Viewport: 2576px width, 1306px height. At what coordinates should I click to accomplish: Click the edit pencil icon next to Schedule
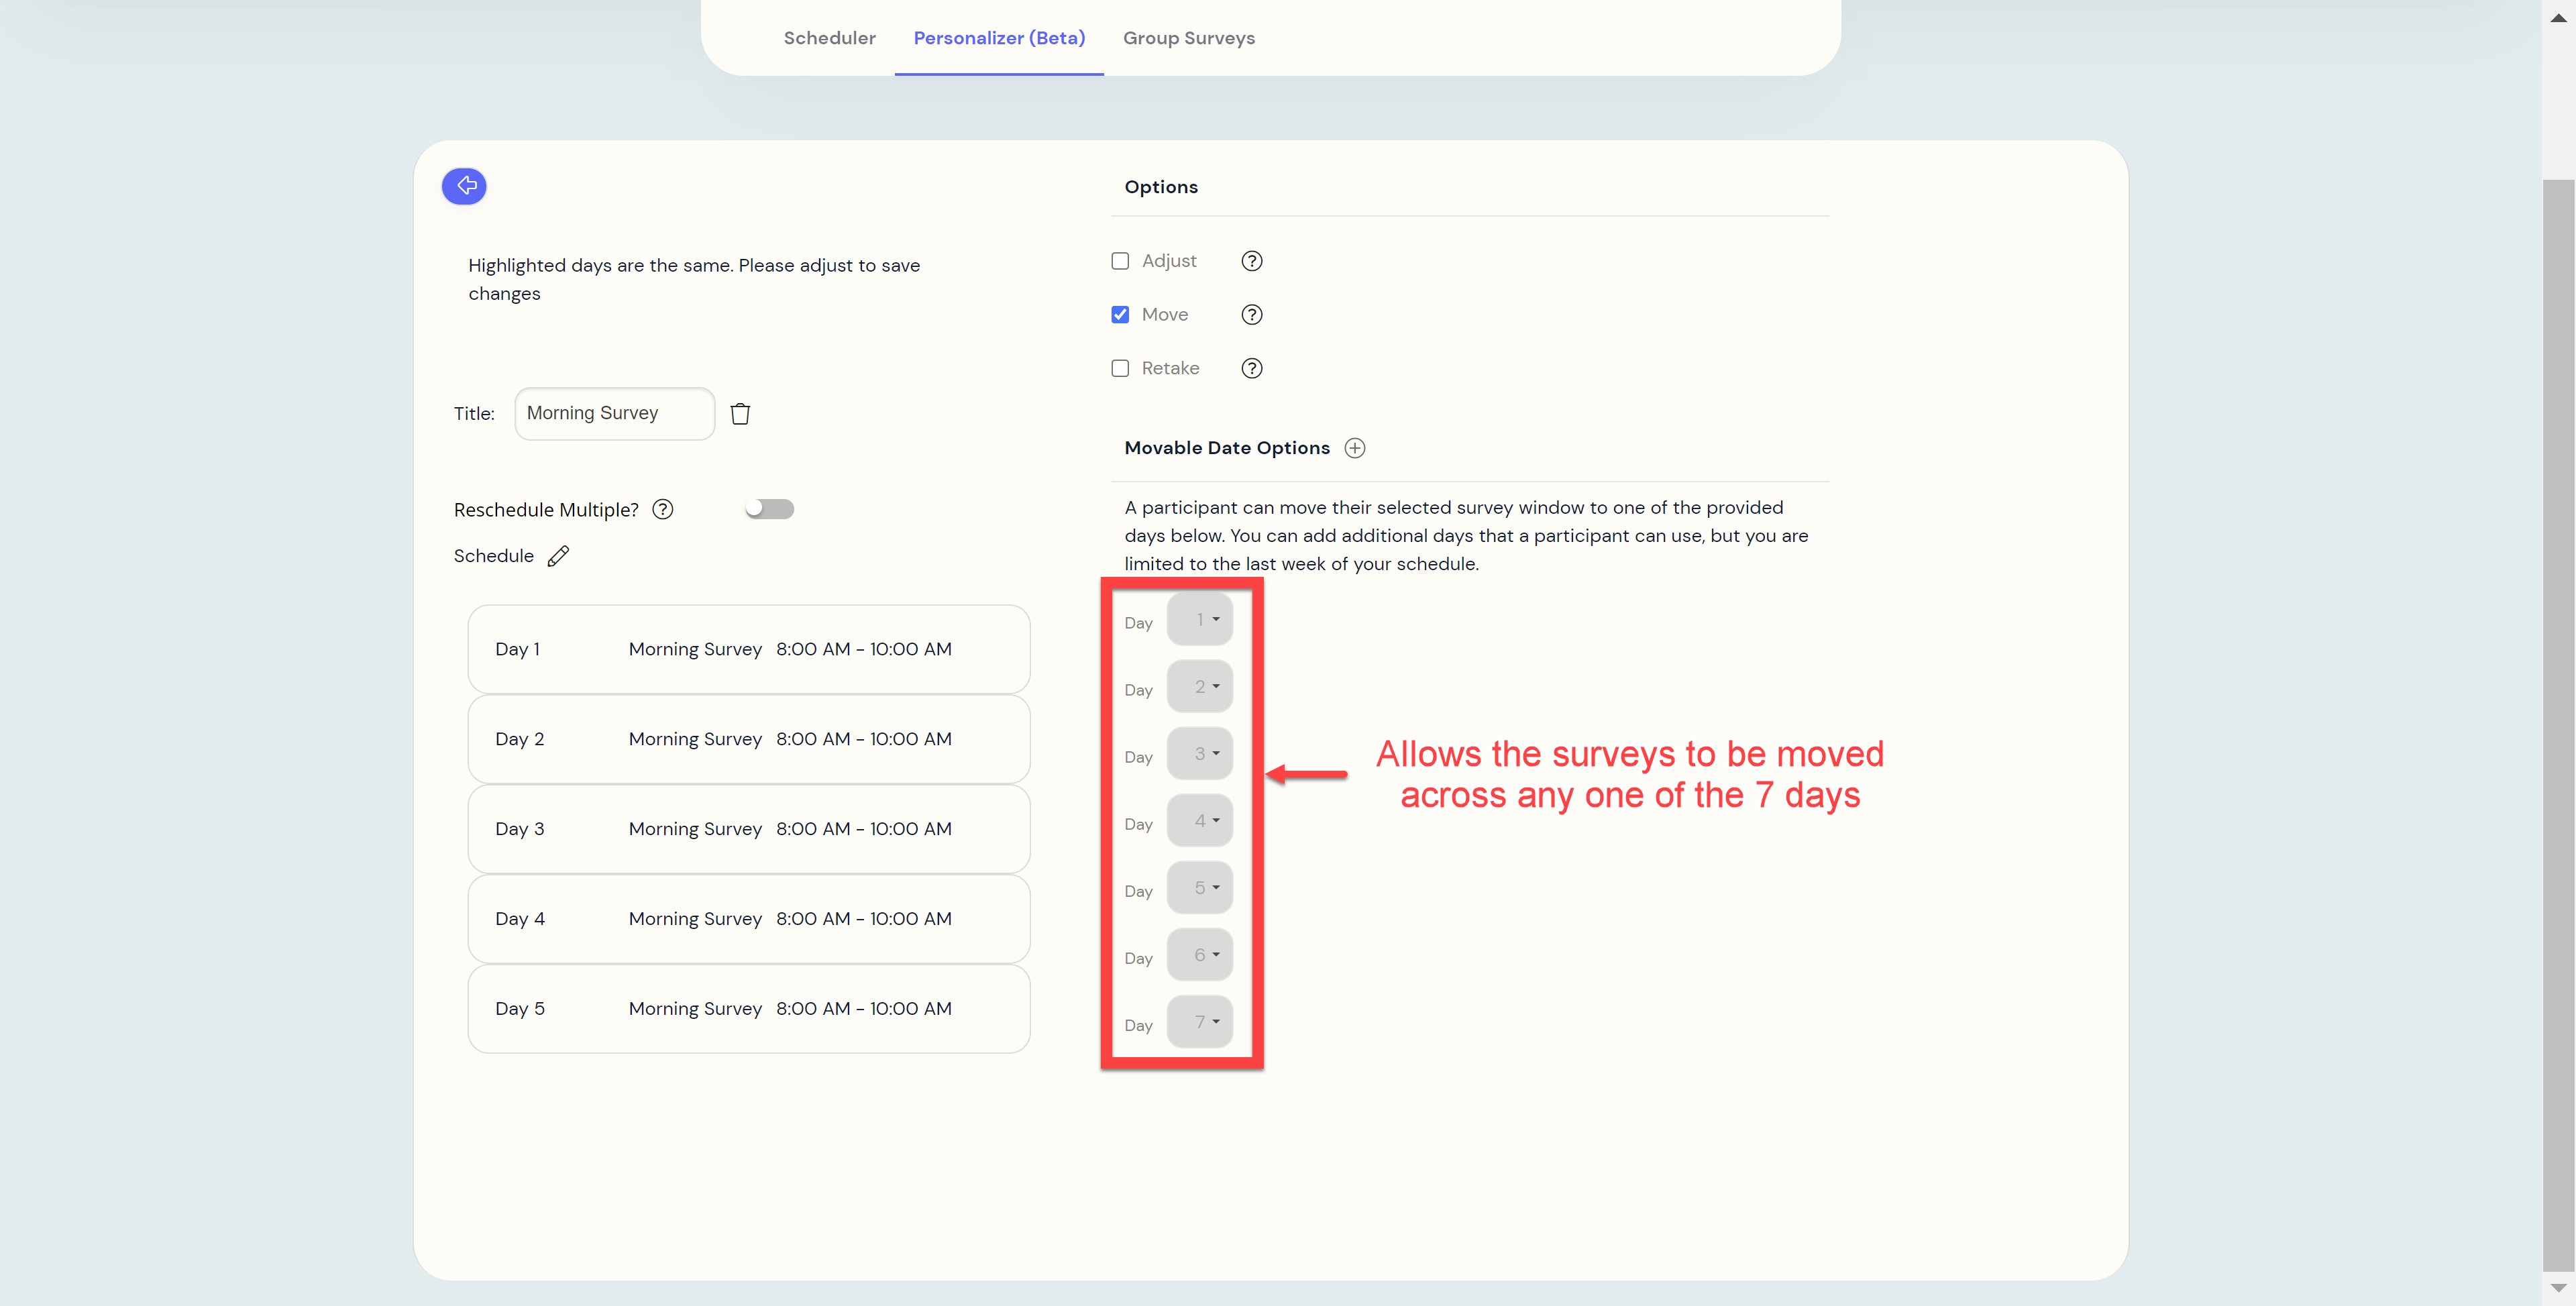[559, 555]
